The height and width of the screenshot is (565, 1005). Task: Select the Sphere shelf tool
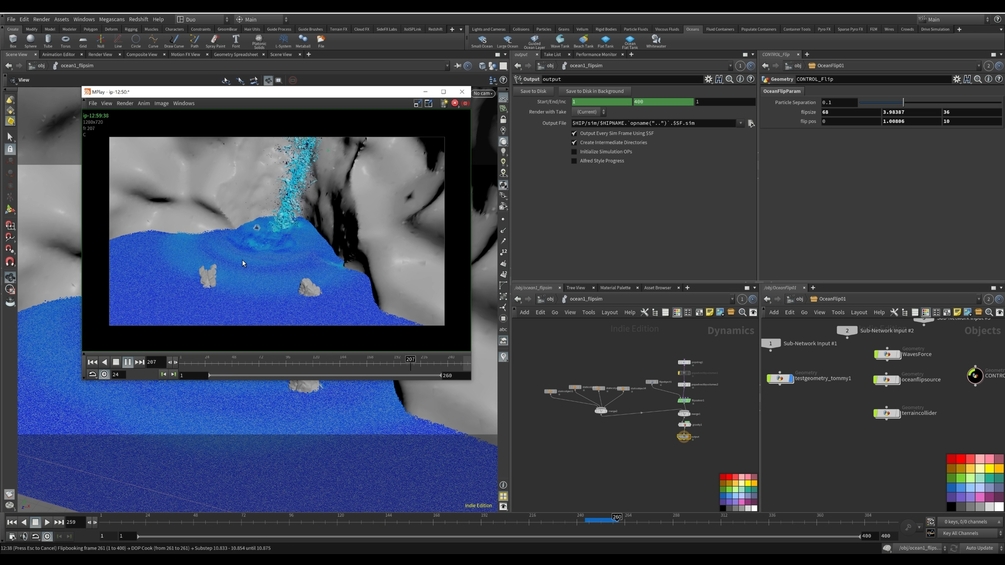pos(30,41)
